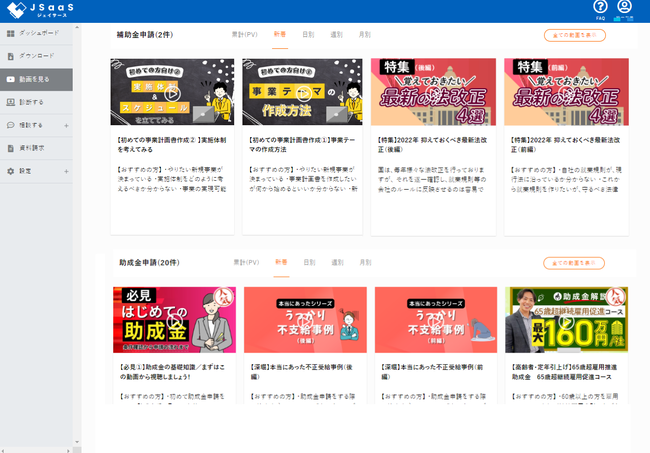
Task: Select 月別 tab in 助成金申請 section
Action: 365,262
